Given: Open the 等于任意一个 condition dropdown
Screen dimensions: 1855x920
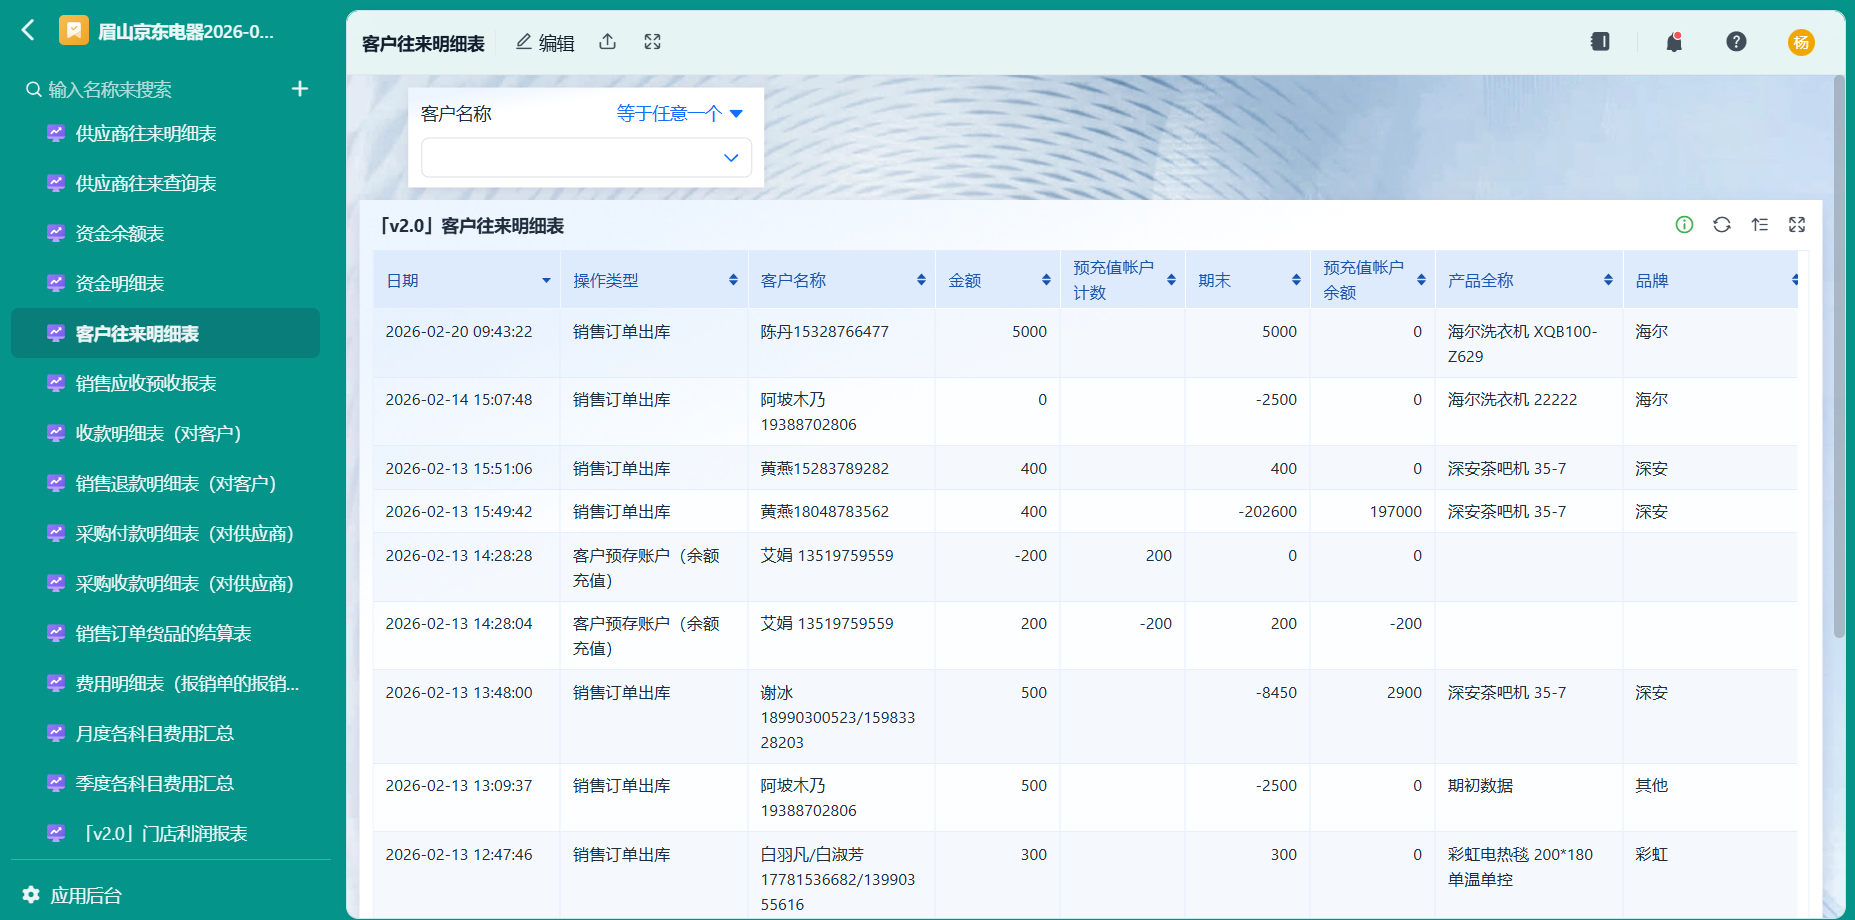Looking at the screenshot, I should (x=680, y=114).
